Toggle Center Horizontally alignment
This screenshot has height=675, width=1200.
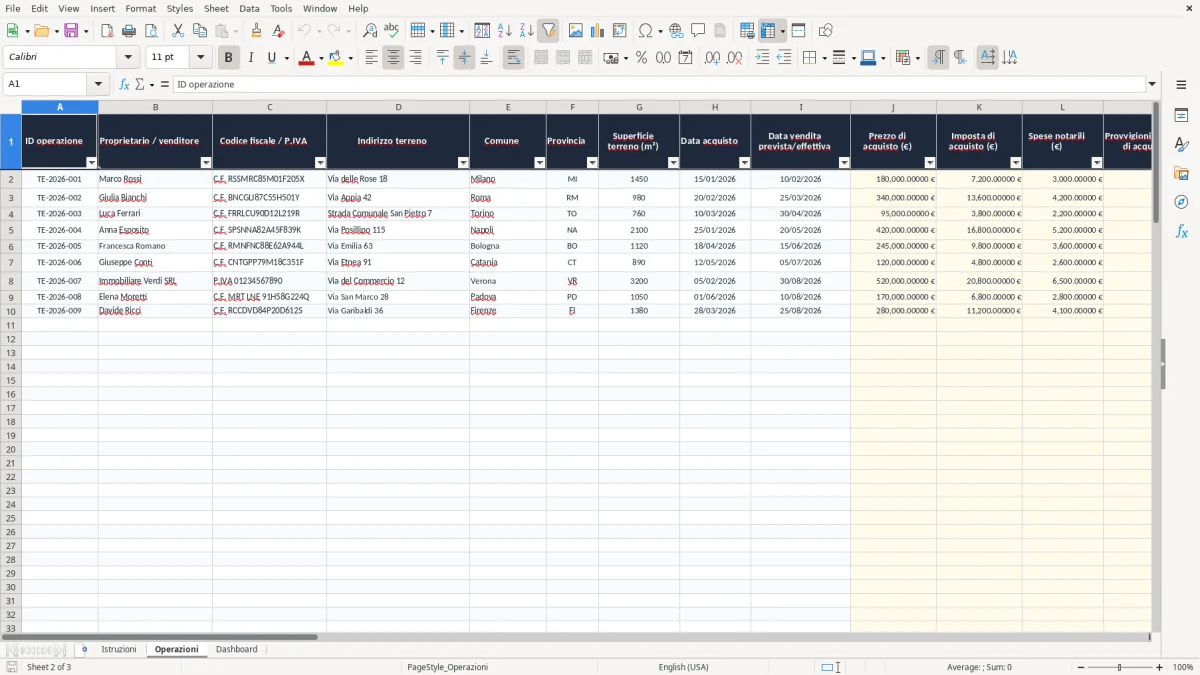(x=393, y=58)
